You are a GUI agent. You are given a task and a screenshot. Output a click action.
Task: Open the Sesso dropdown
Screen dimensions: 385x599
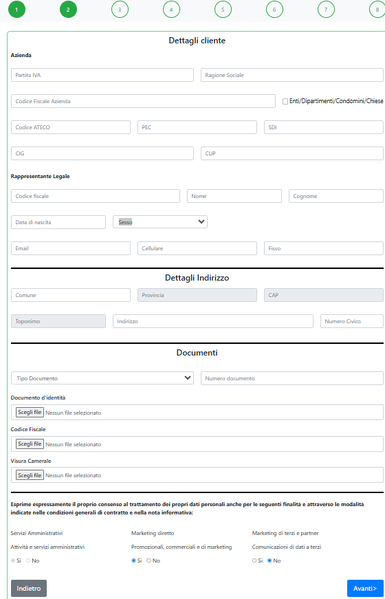point(160,222)
